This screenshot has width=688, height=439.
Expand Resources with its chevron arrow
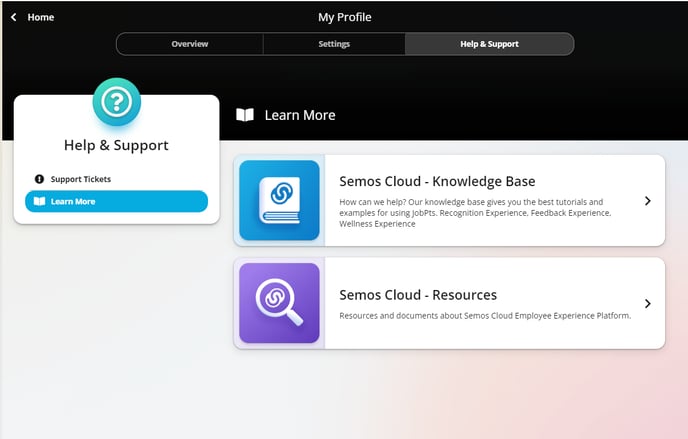pyautogui.click(x=648, y=303)
